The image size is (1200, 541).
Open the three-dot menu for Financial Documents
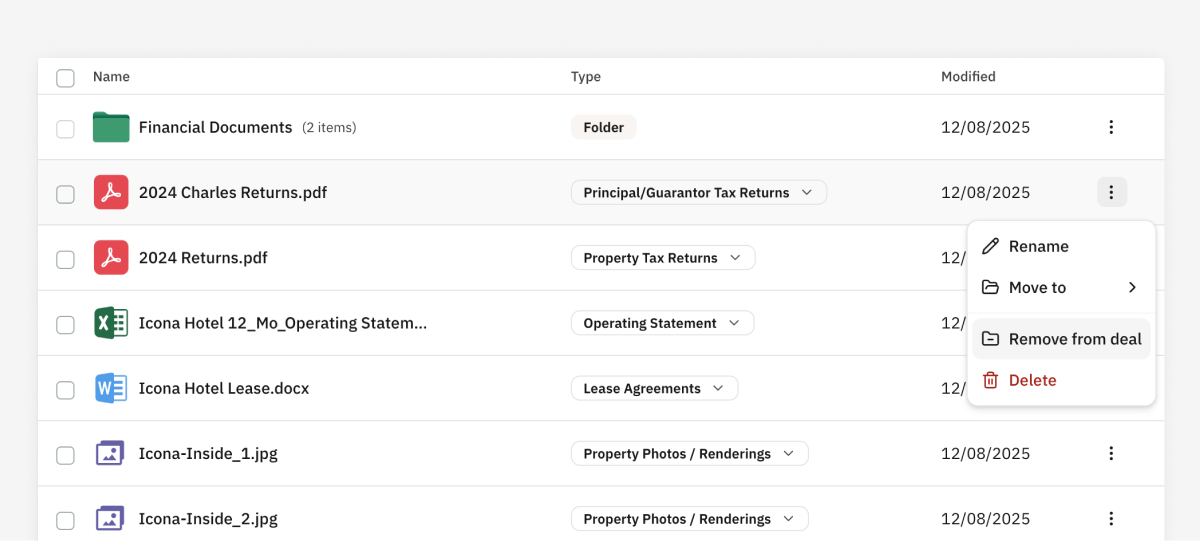1111,127
